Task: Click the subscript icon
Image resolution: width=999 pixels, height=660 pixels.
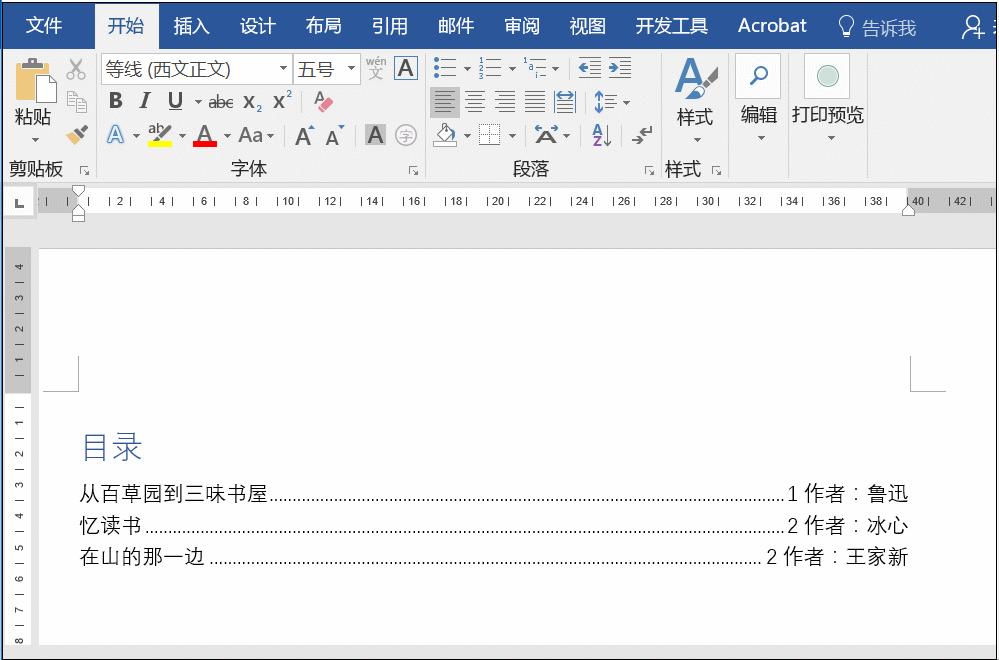Action: pyautogui.click(x=252, y=102)
